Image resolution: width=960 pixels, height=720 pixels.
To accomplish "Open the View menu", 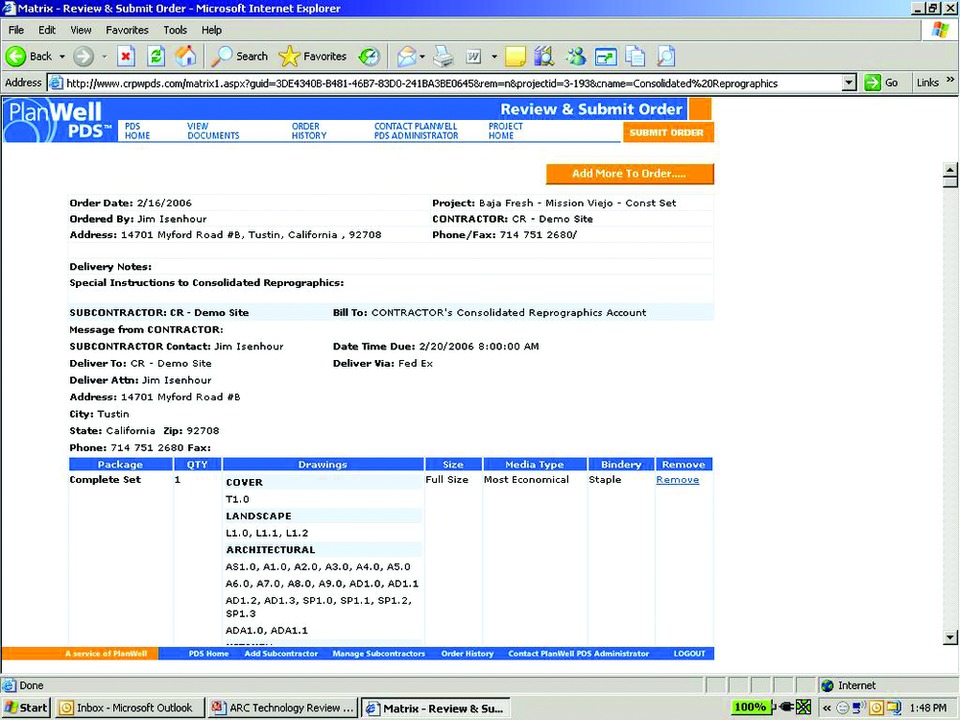I will point(80,30).
